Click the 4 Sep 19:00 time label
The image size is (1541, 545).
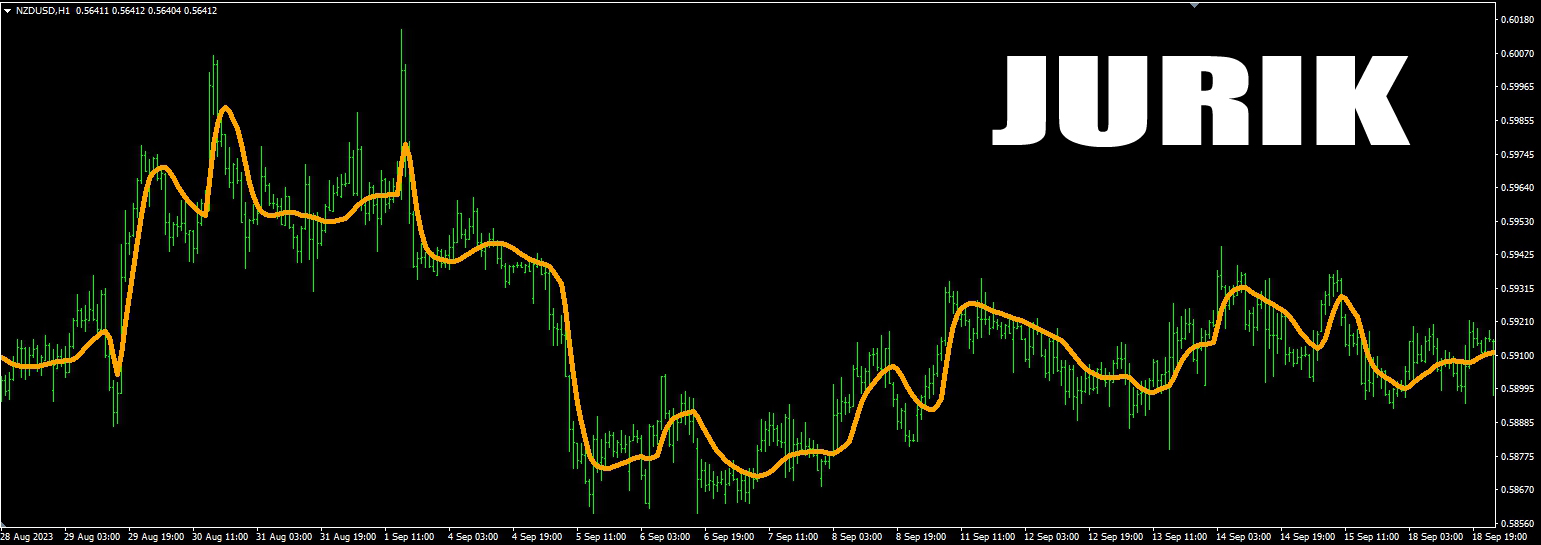(539, 537)
